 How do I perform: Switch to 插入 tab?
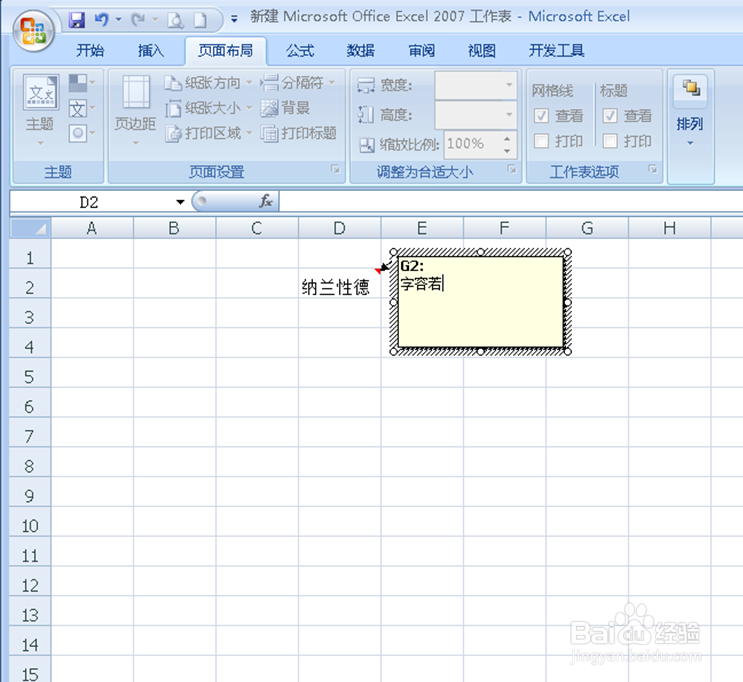coord(151,50)
